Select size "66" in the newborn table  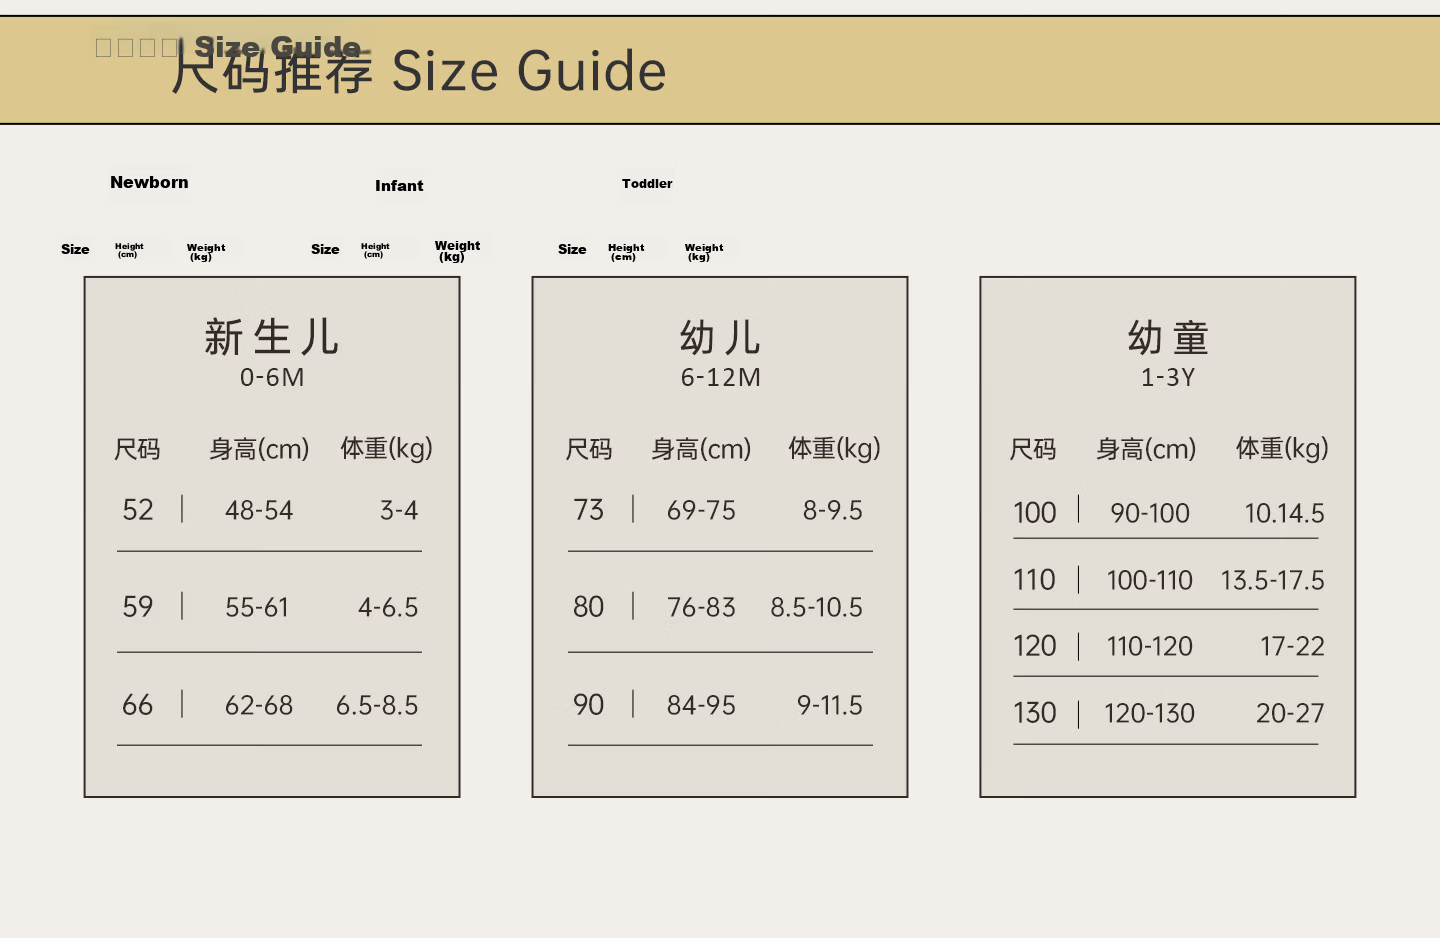tap(138, 705)
